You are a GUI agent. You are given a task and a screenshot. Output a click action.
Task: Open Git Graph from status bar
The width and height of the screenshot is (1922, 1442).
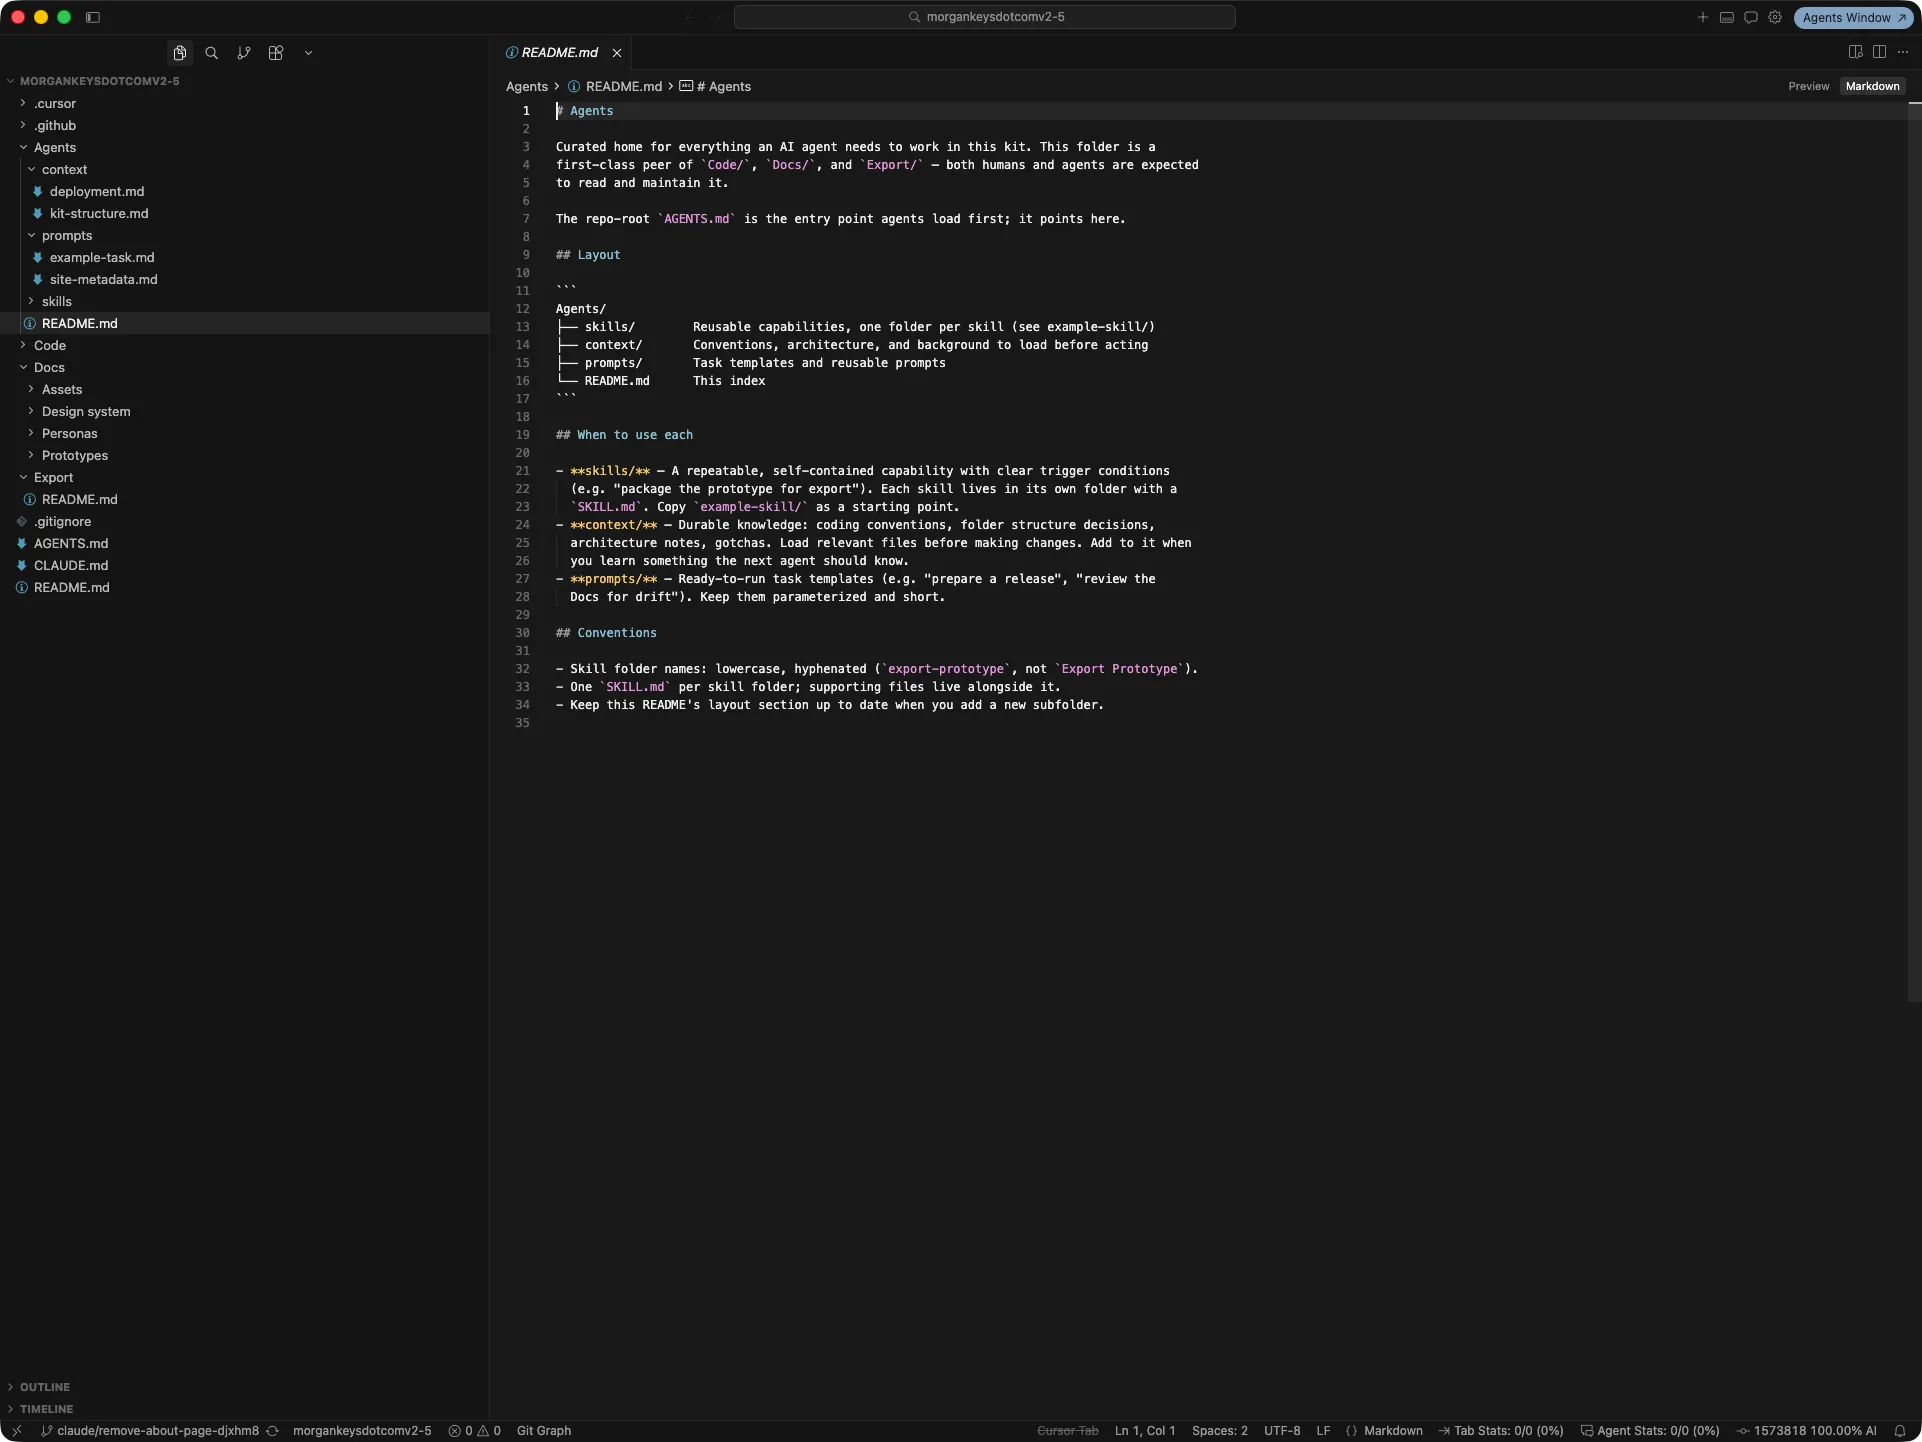point(544,1431)
